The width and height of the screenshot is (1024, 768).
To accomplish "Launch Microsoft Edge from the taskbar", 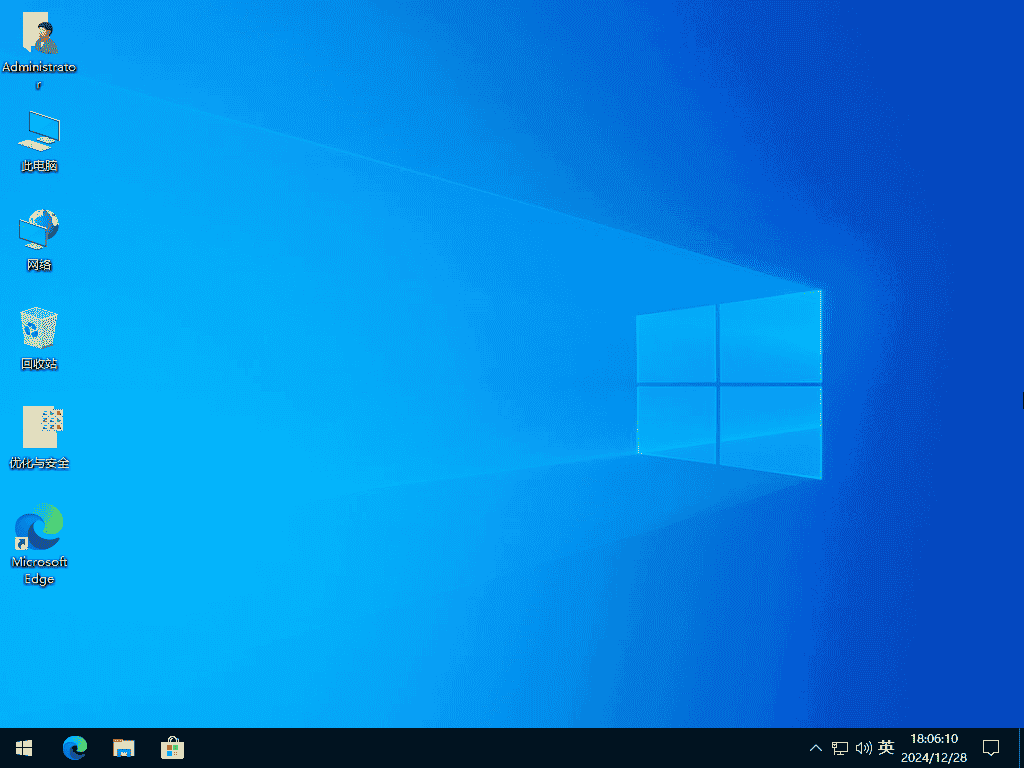I will pos(74,748).
